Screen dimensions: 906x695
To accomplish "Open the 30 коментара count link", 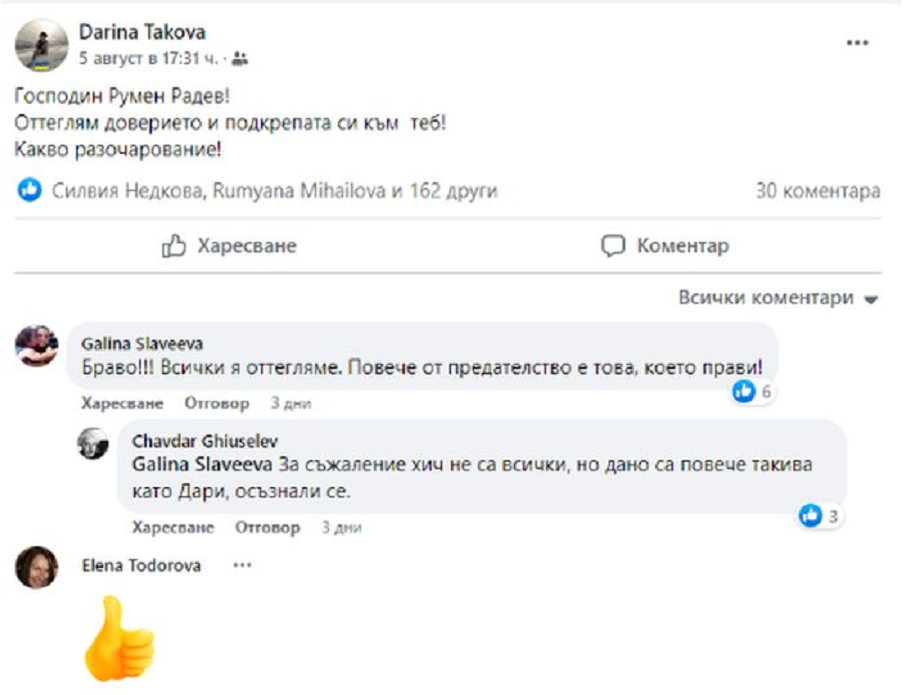I will 818,191.
